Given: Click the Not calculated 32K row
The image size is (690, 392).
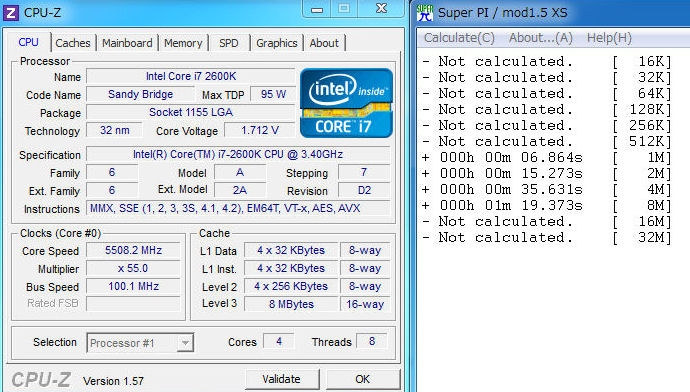Looking at the screenshot, I should pyautogui.click(x=547, y=77).
